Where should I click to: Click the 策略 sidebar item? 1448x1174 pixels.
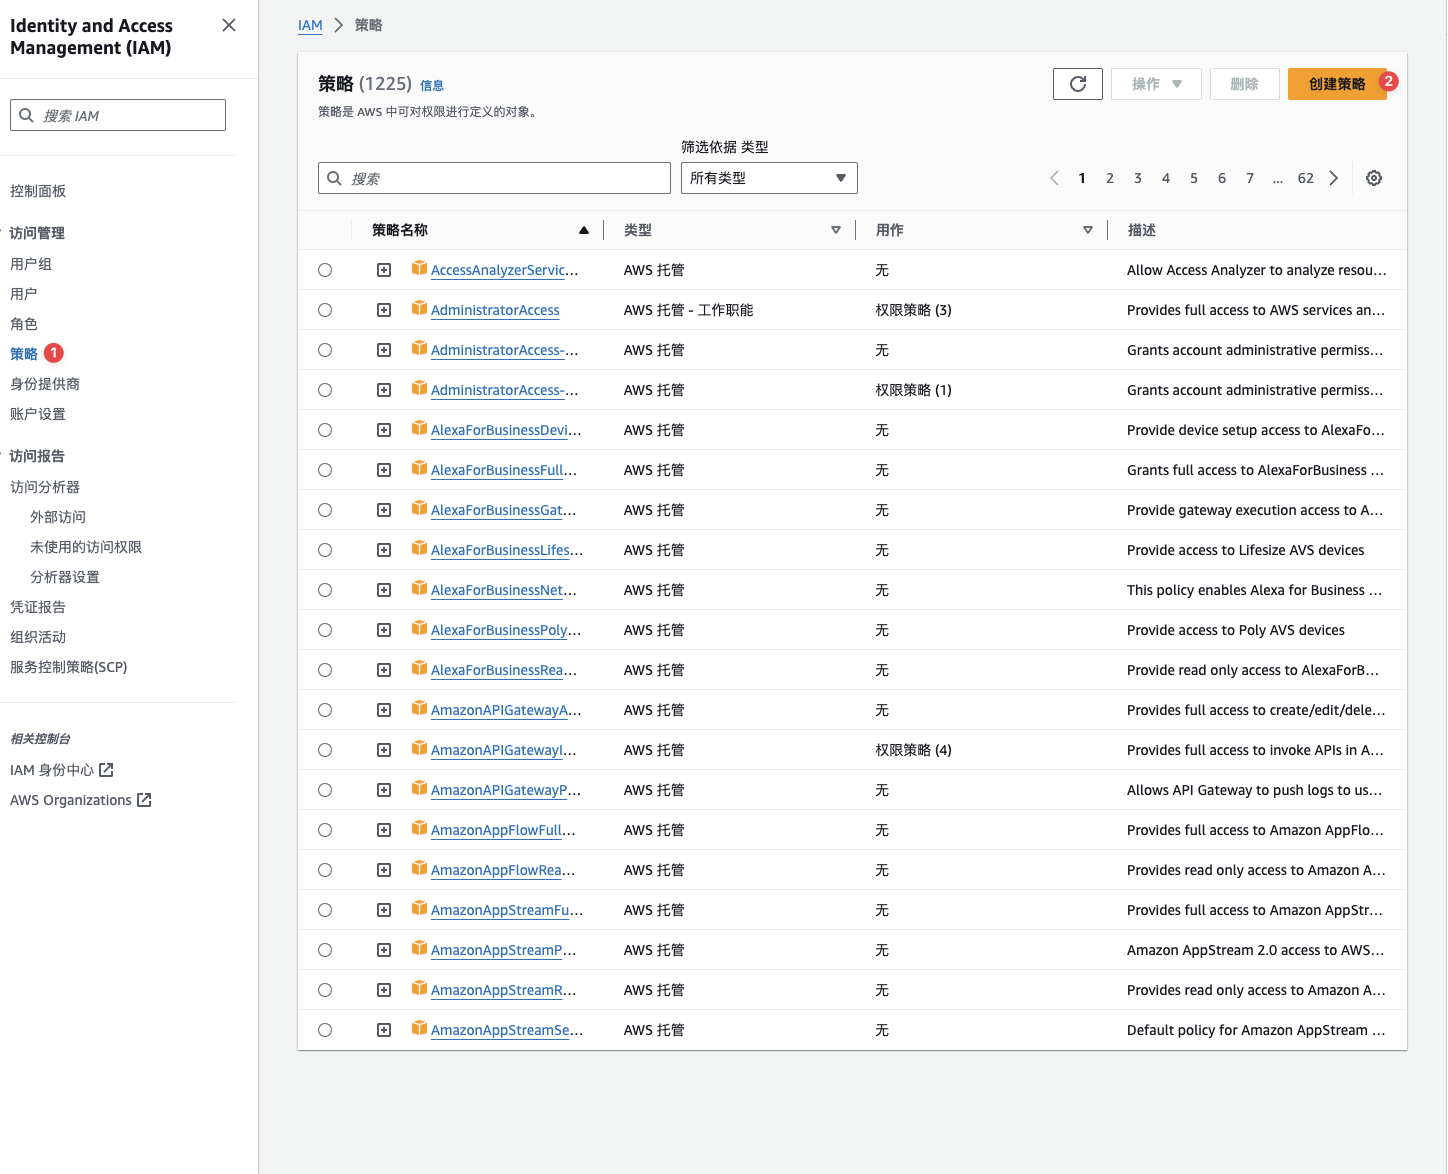[24, 354]
